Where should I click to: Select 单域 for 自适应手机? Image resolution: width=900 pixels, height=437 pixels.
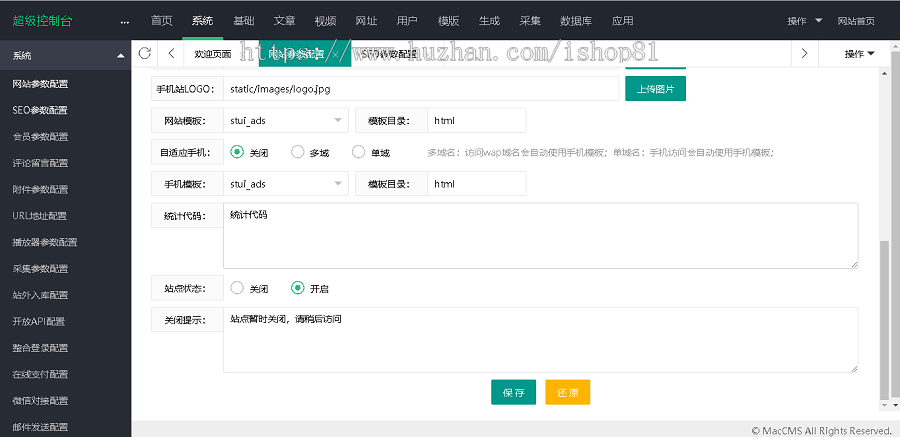pos(371,152)
